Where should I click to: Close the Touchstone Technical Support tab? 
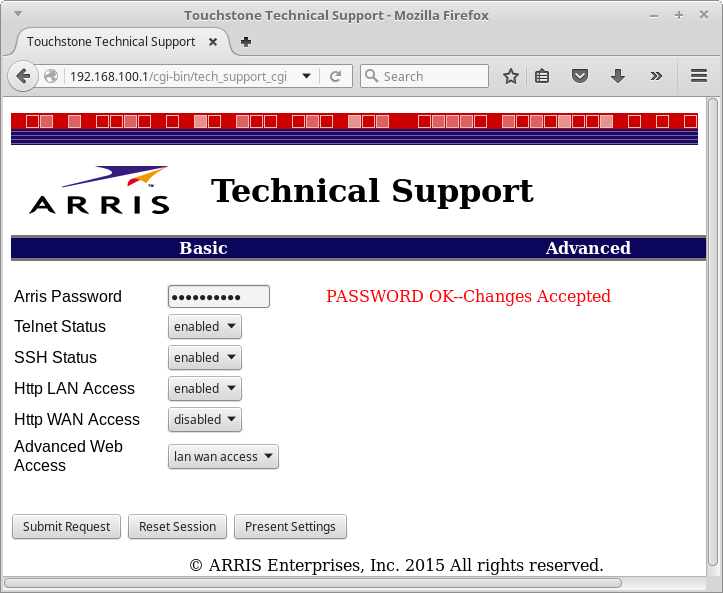213,42
